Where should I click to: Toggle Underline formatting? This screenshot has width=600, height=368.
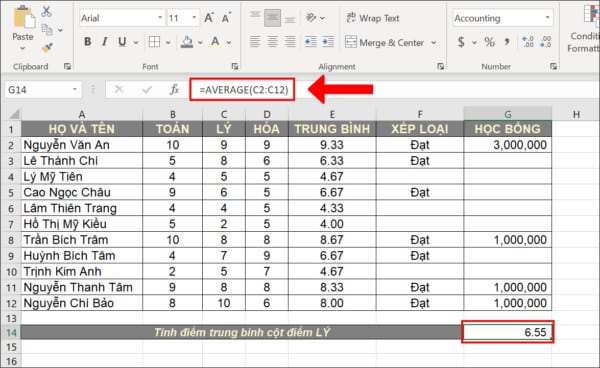[x=122, y=42]
